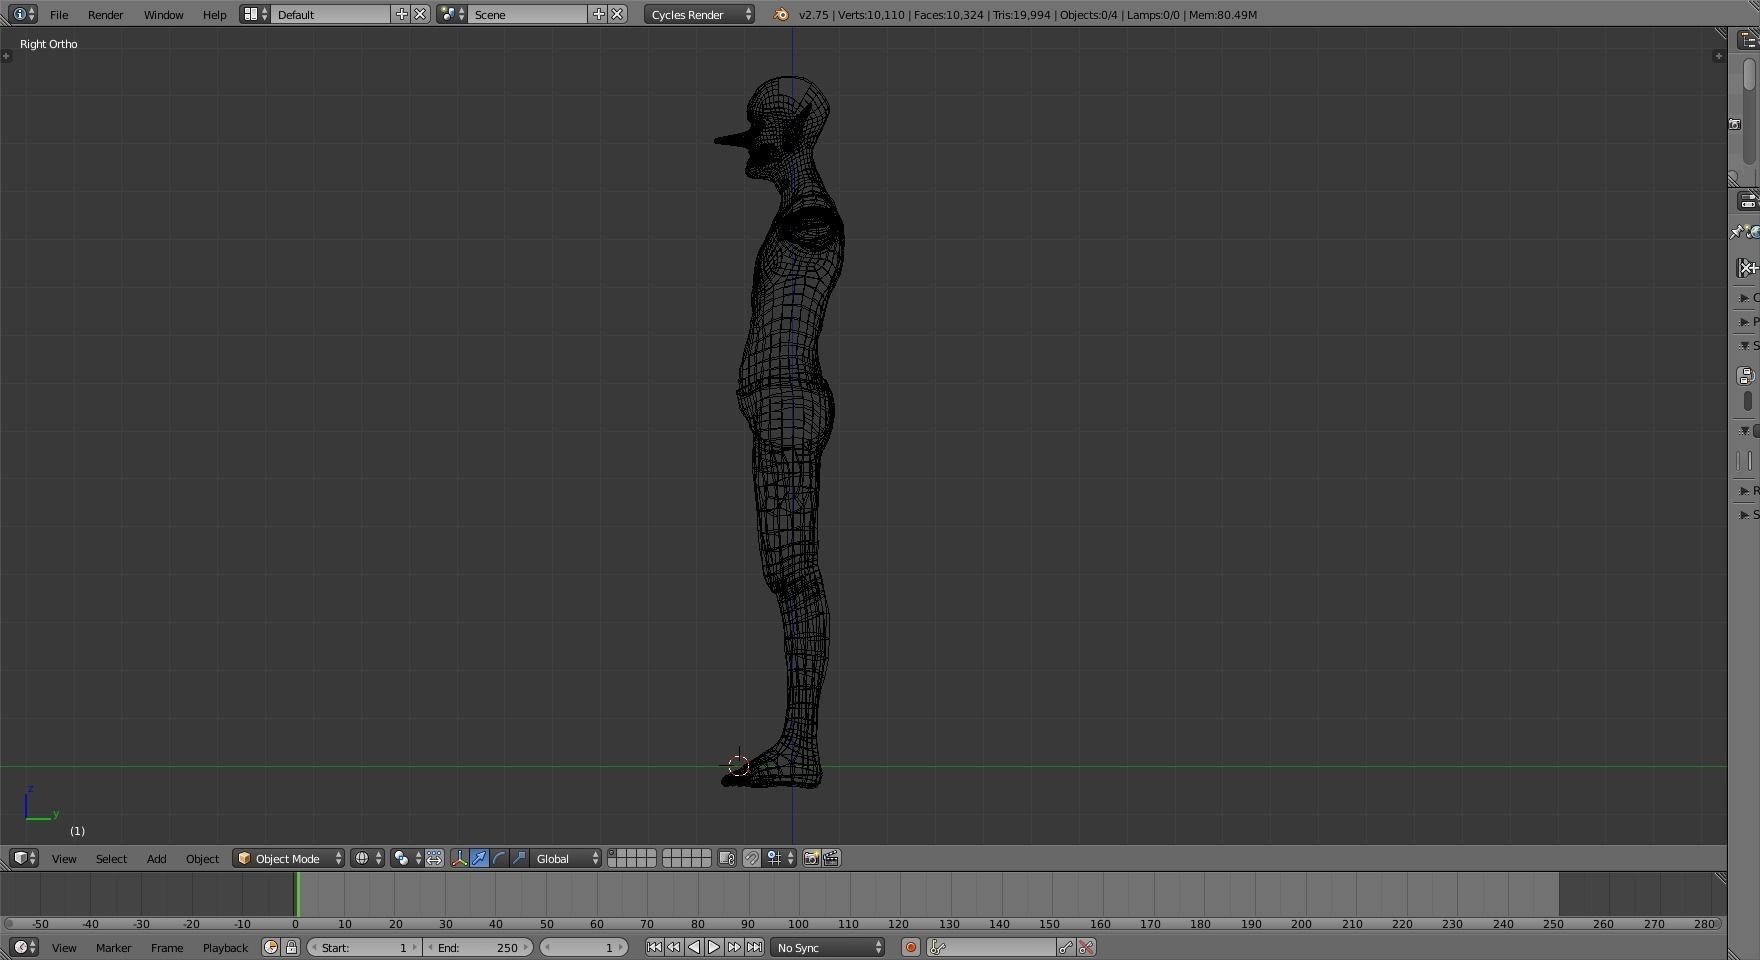1760x960 pixels.
Task: Expand the 3D viewport tool shelf plus tab
Action: click(6, 55)
